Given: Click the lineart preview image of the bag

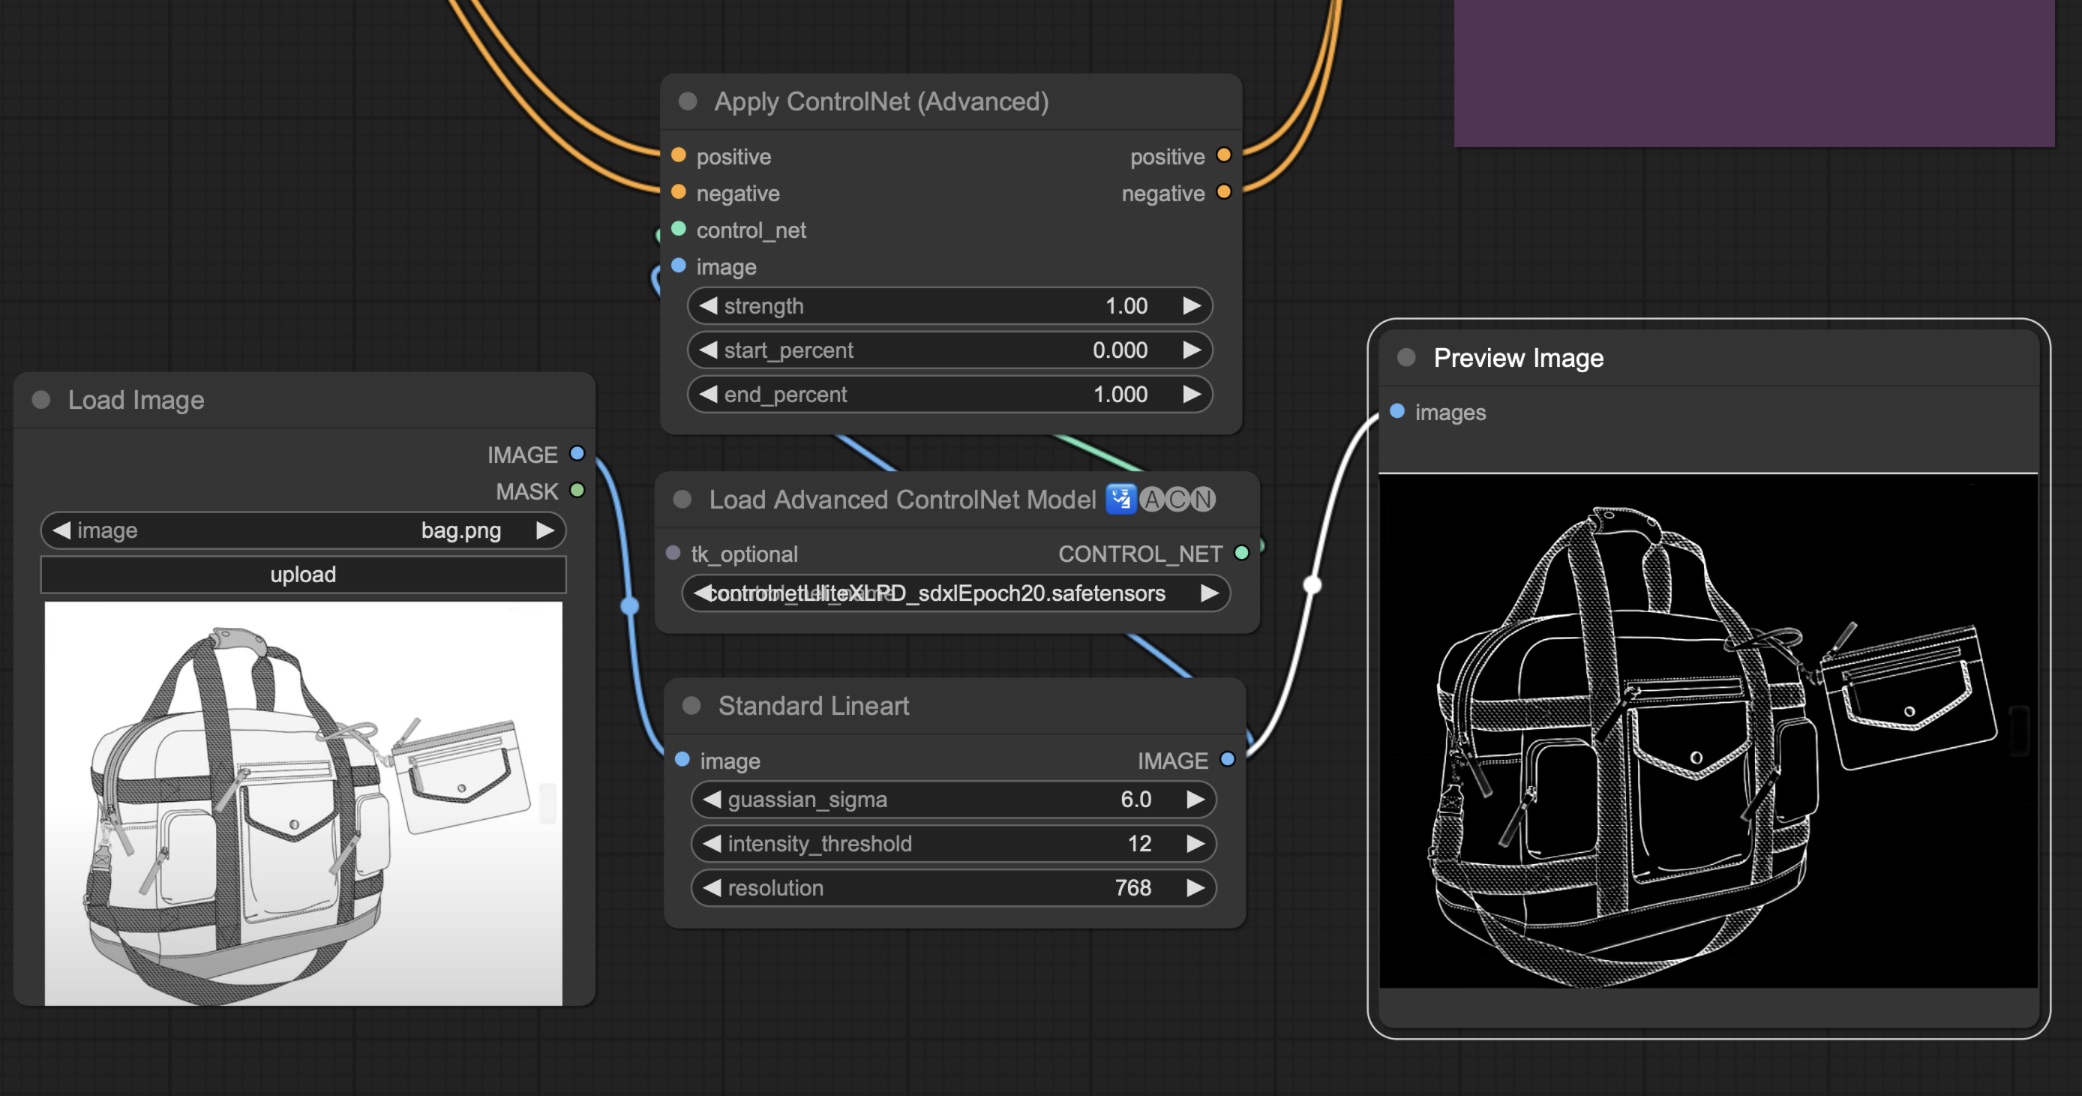Looking at the screenshot, I should (x=1708, y=731).
